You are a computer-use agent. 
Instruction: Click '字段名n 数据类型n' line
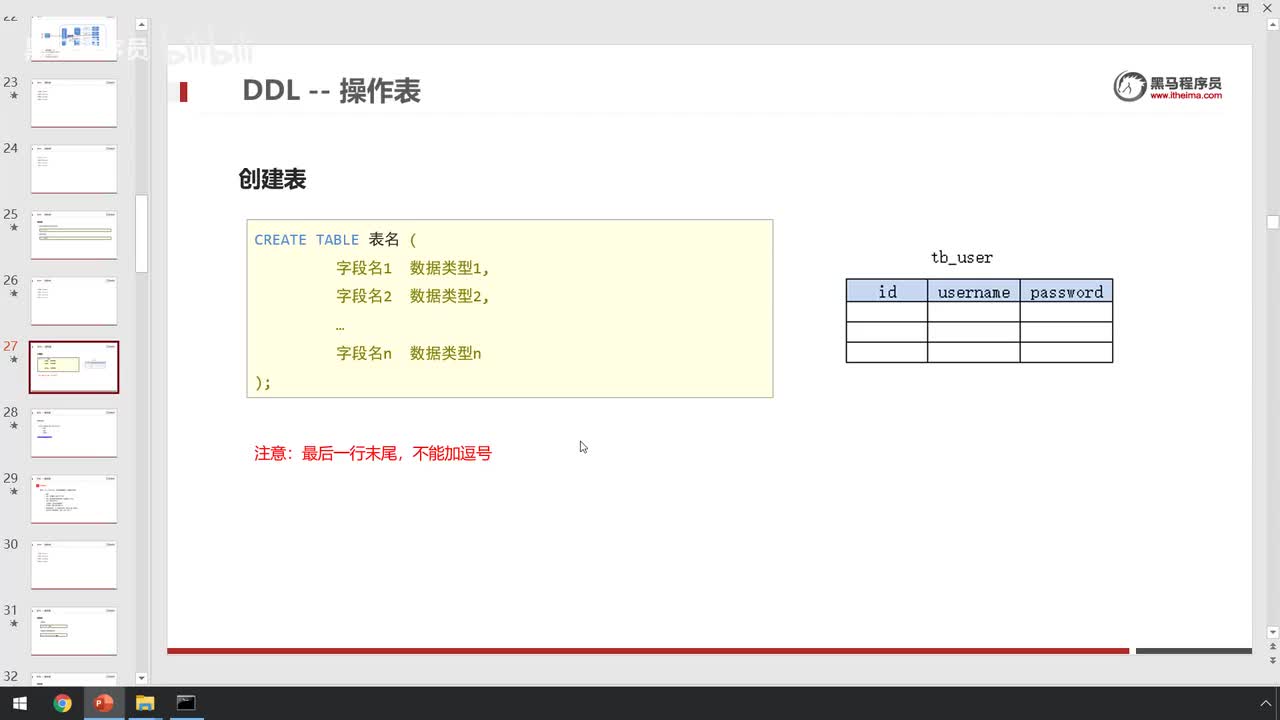[409, 353]
